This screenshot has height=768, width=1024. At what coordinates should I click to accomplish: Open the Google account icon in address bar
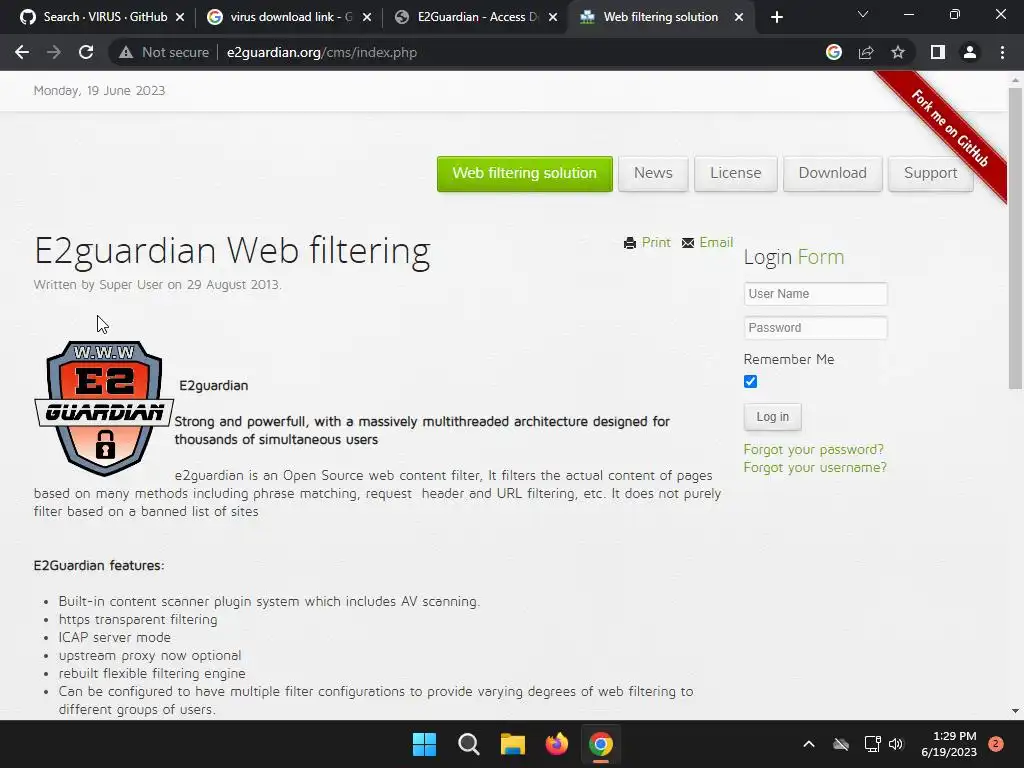click(834, 52)
